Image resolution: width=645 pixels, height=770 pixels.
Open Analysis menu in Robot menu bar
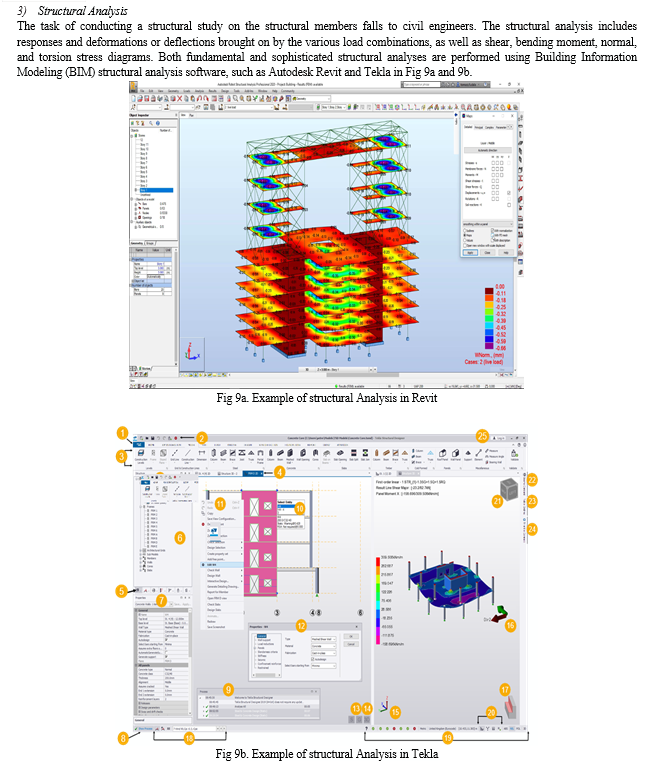(199, 91)
